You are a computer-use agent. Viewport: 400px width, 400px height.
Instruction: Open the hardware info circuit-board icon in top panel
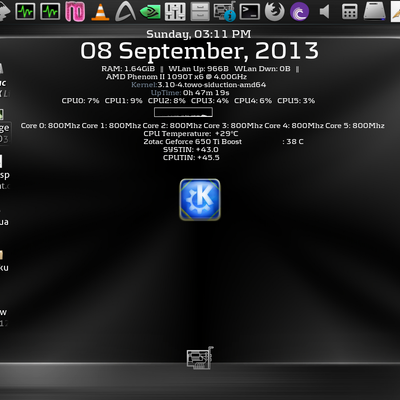pyautogui.click(x=225, y=12)
